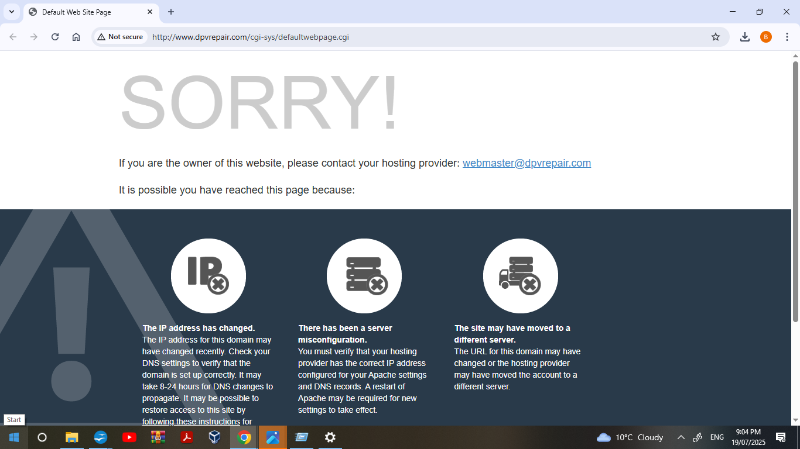Click the URL address bar
The width and height of the screenshot is (800, 449).
click(400, 37)
